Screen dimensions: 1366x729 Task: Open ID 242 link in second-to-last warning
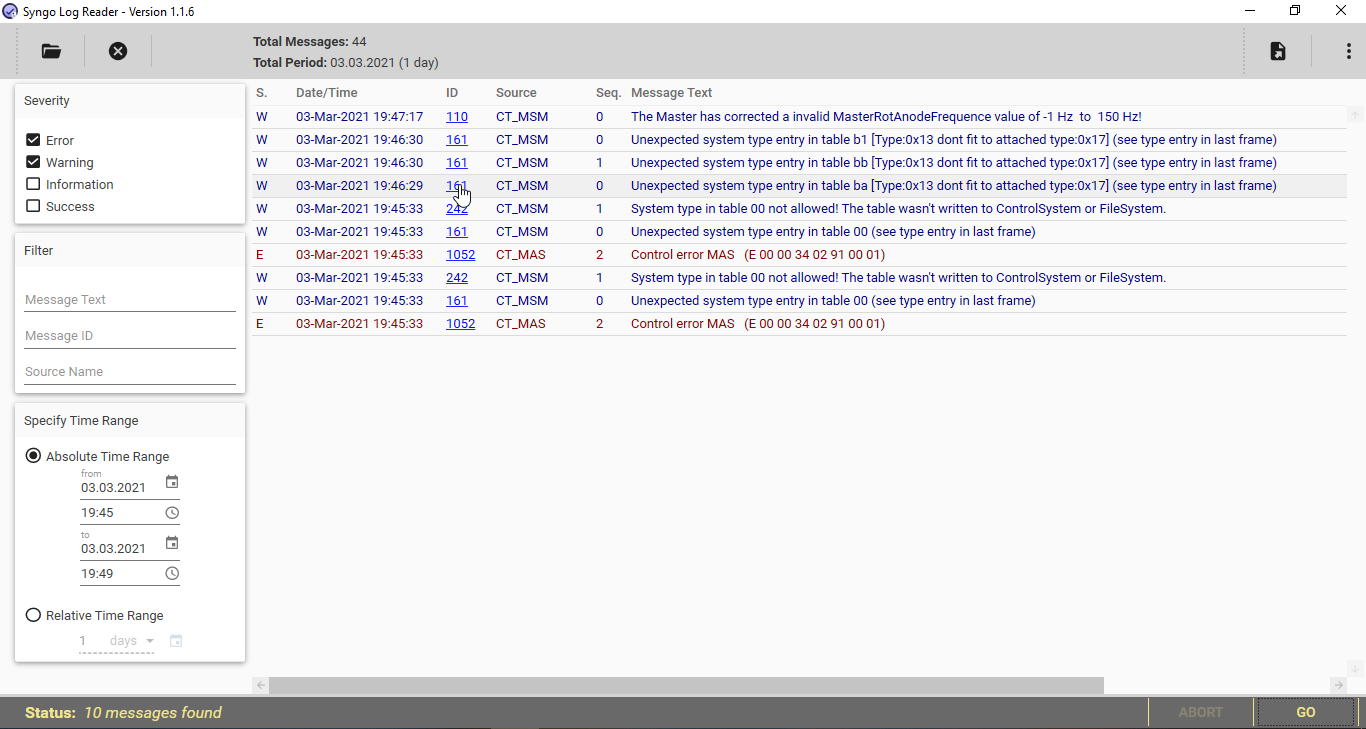point(457,278)
